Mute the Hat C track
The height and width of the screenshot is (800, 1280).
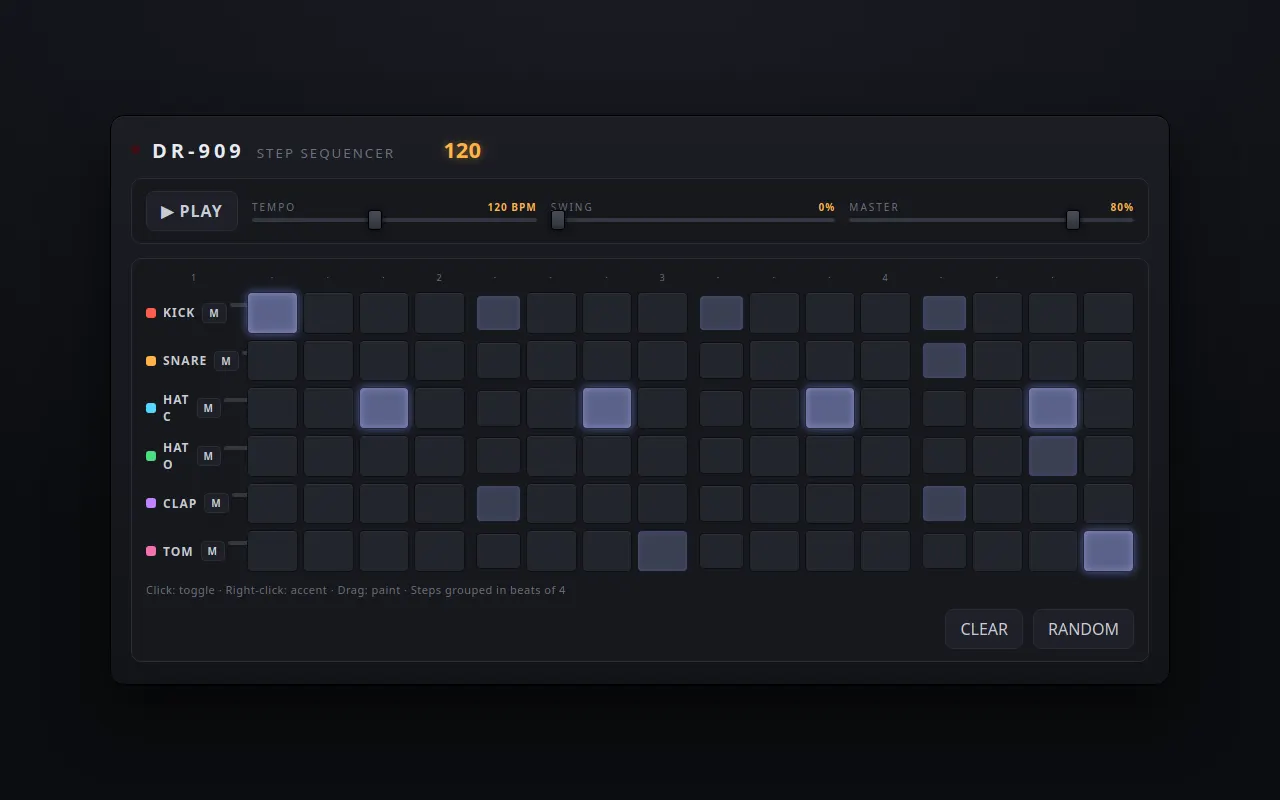209,408
